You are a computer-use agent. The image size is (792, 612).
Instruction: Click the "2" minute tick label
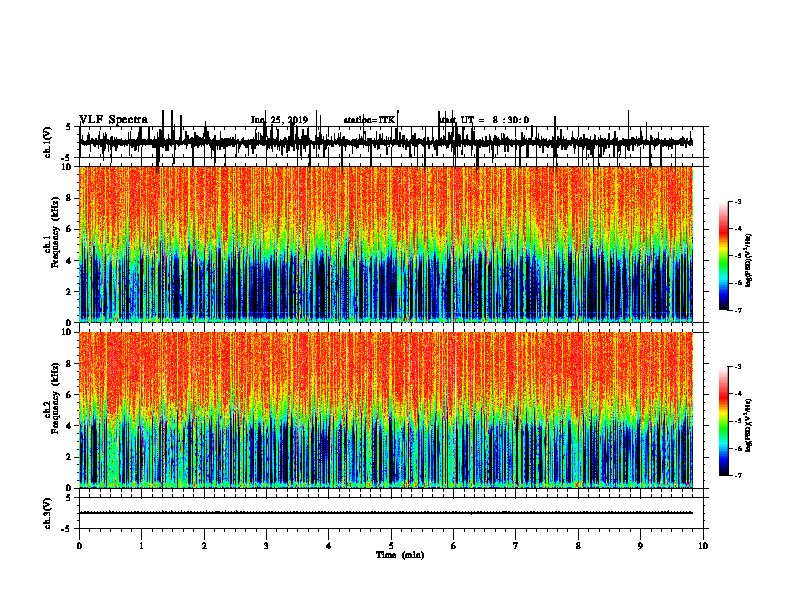click(204, 546)
